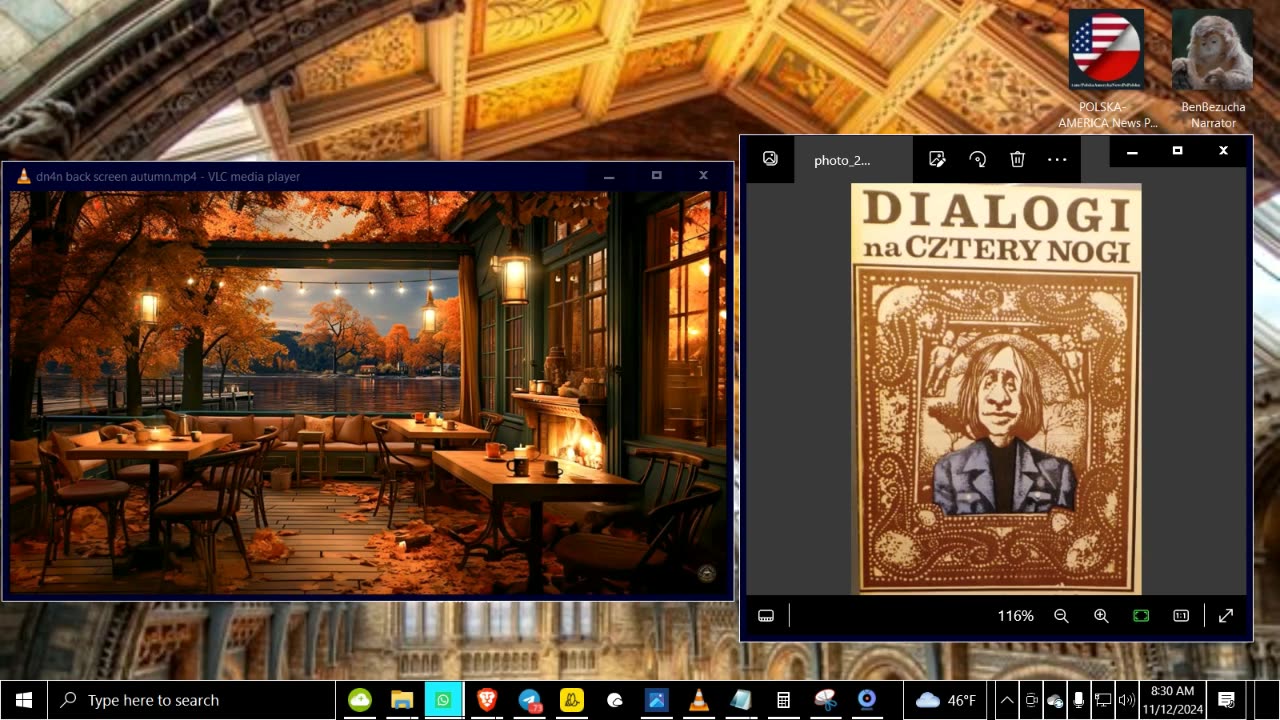Open Brave browser from taskbar
The image size is (1280, 720).
486,700
